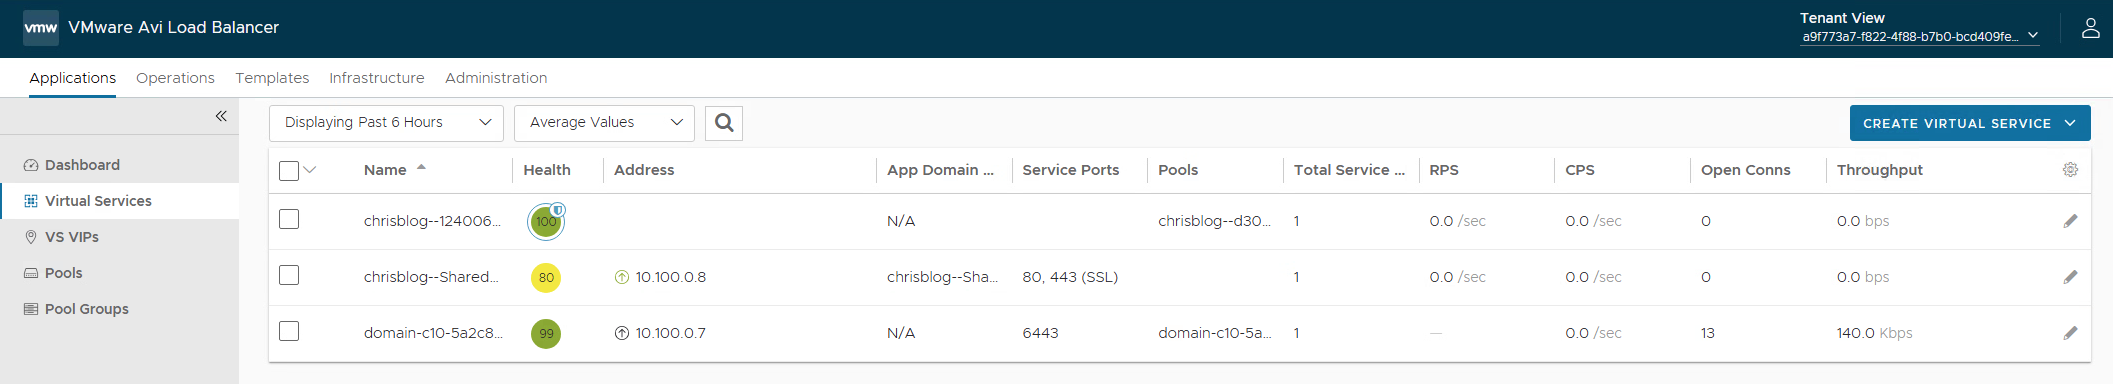The width and height of the screenshot is (2113, 384).
Task: Check the chrisblog--124006 row checkbox
Action: [x=289, y=219]
